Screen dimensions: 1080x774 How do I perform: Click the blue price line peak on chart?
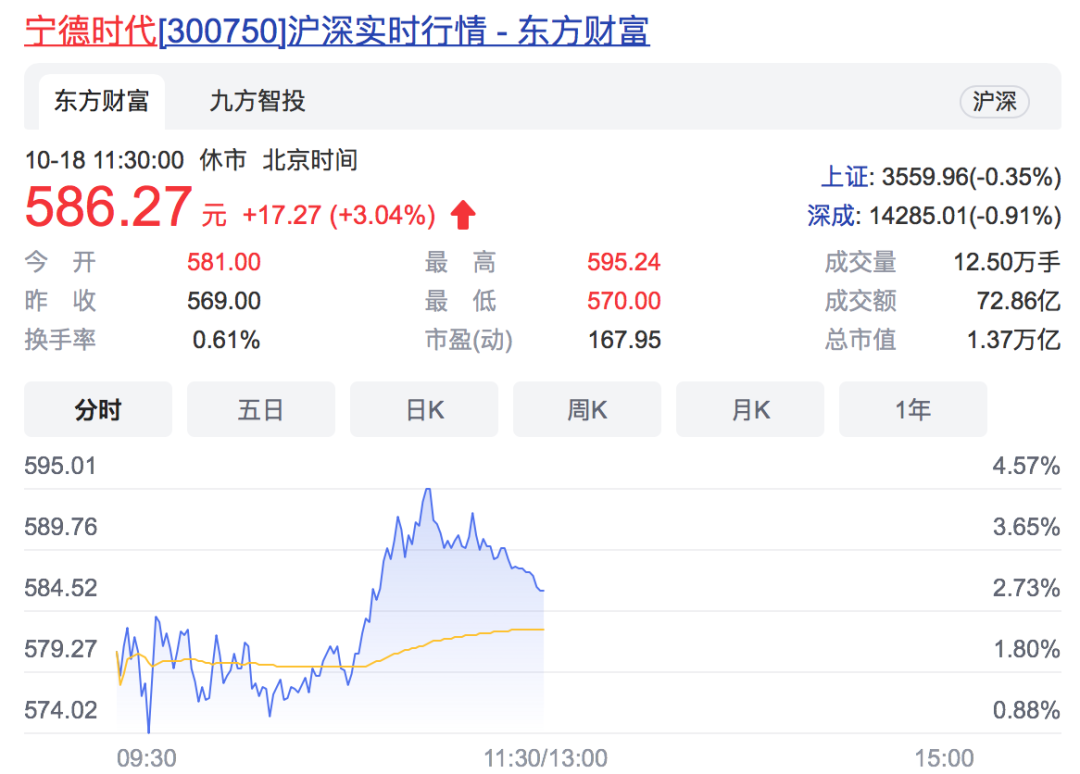pyautogui.click(x=428, y=490)
